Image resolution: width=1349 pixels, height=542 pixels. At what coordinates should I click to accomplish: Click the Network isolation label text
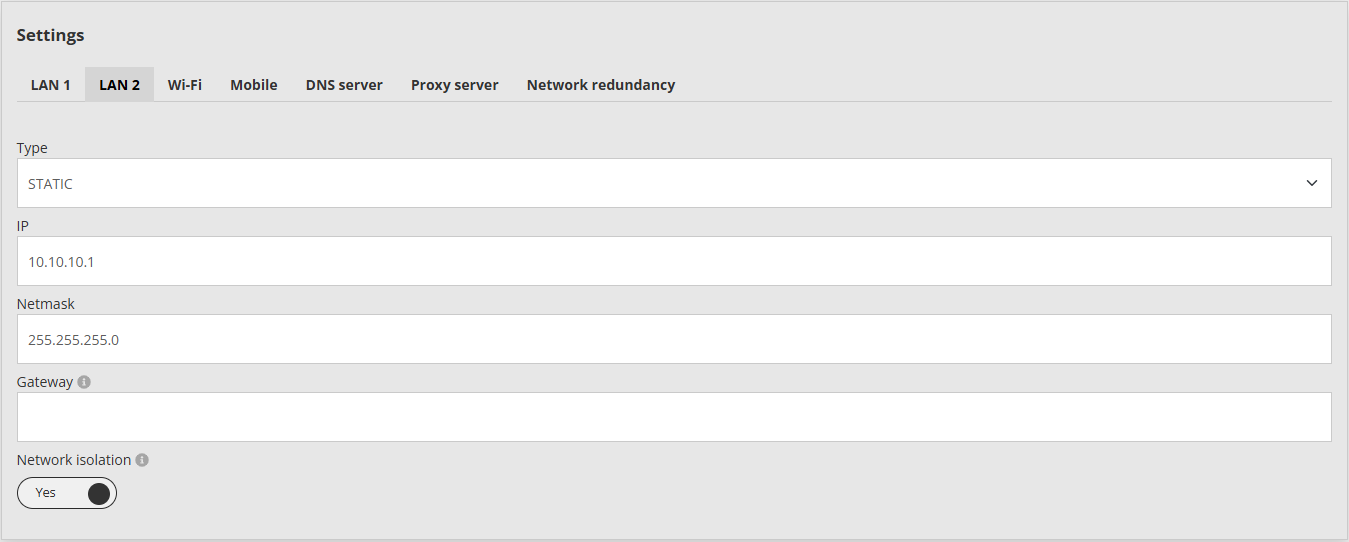pyautogui.click(x=74, y=460)
